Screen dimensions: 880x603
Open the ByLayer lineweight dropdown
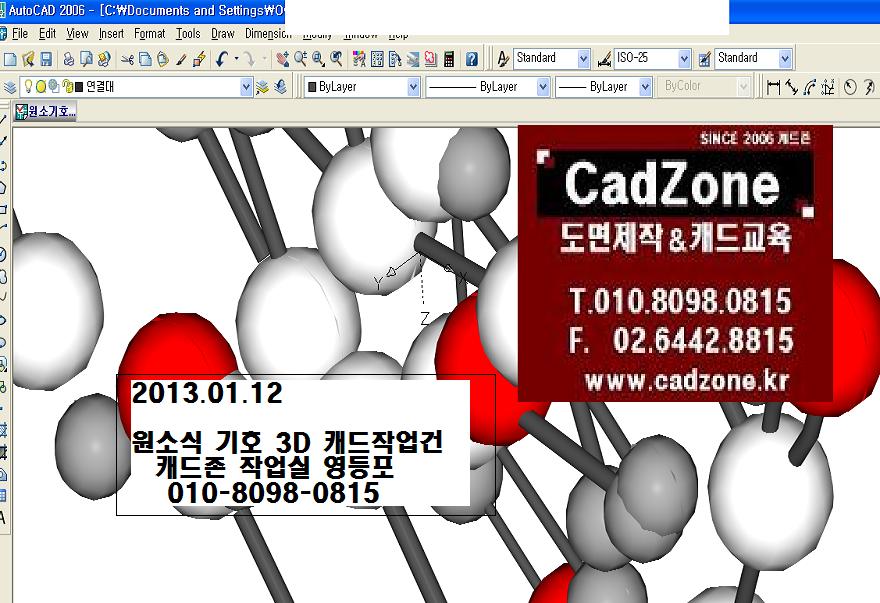645,87
